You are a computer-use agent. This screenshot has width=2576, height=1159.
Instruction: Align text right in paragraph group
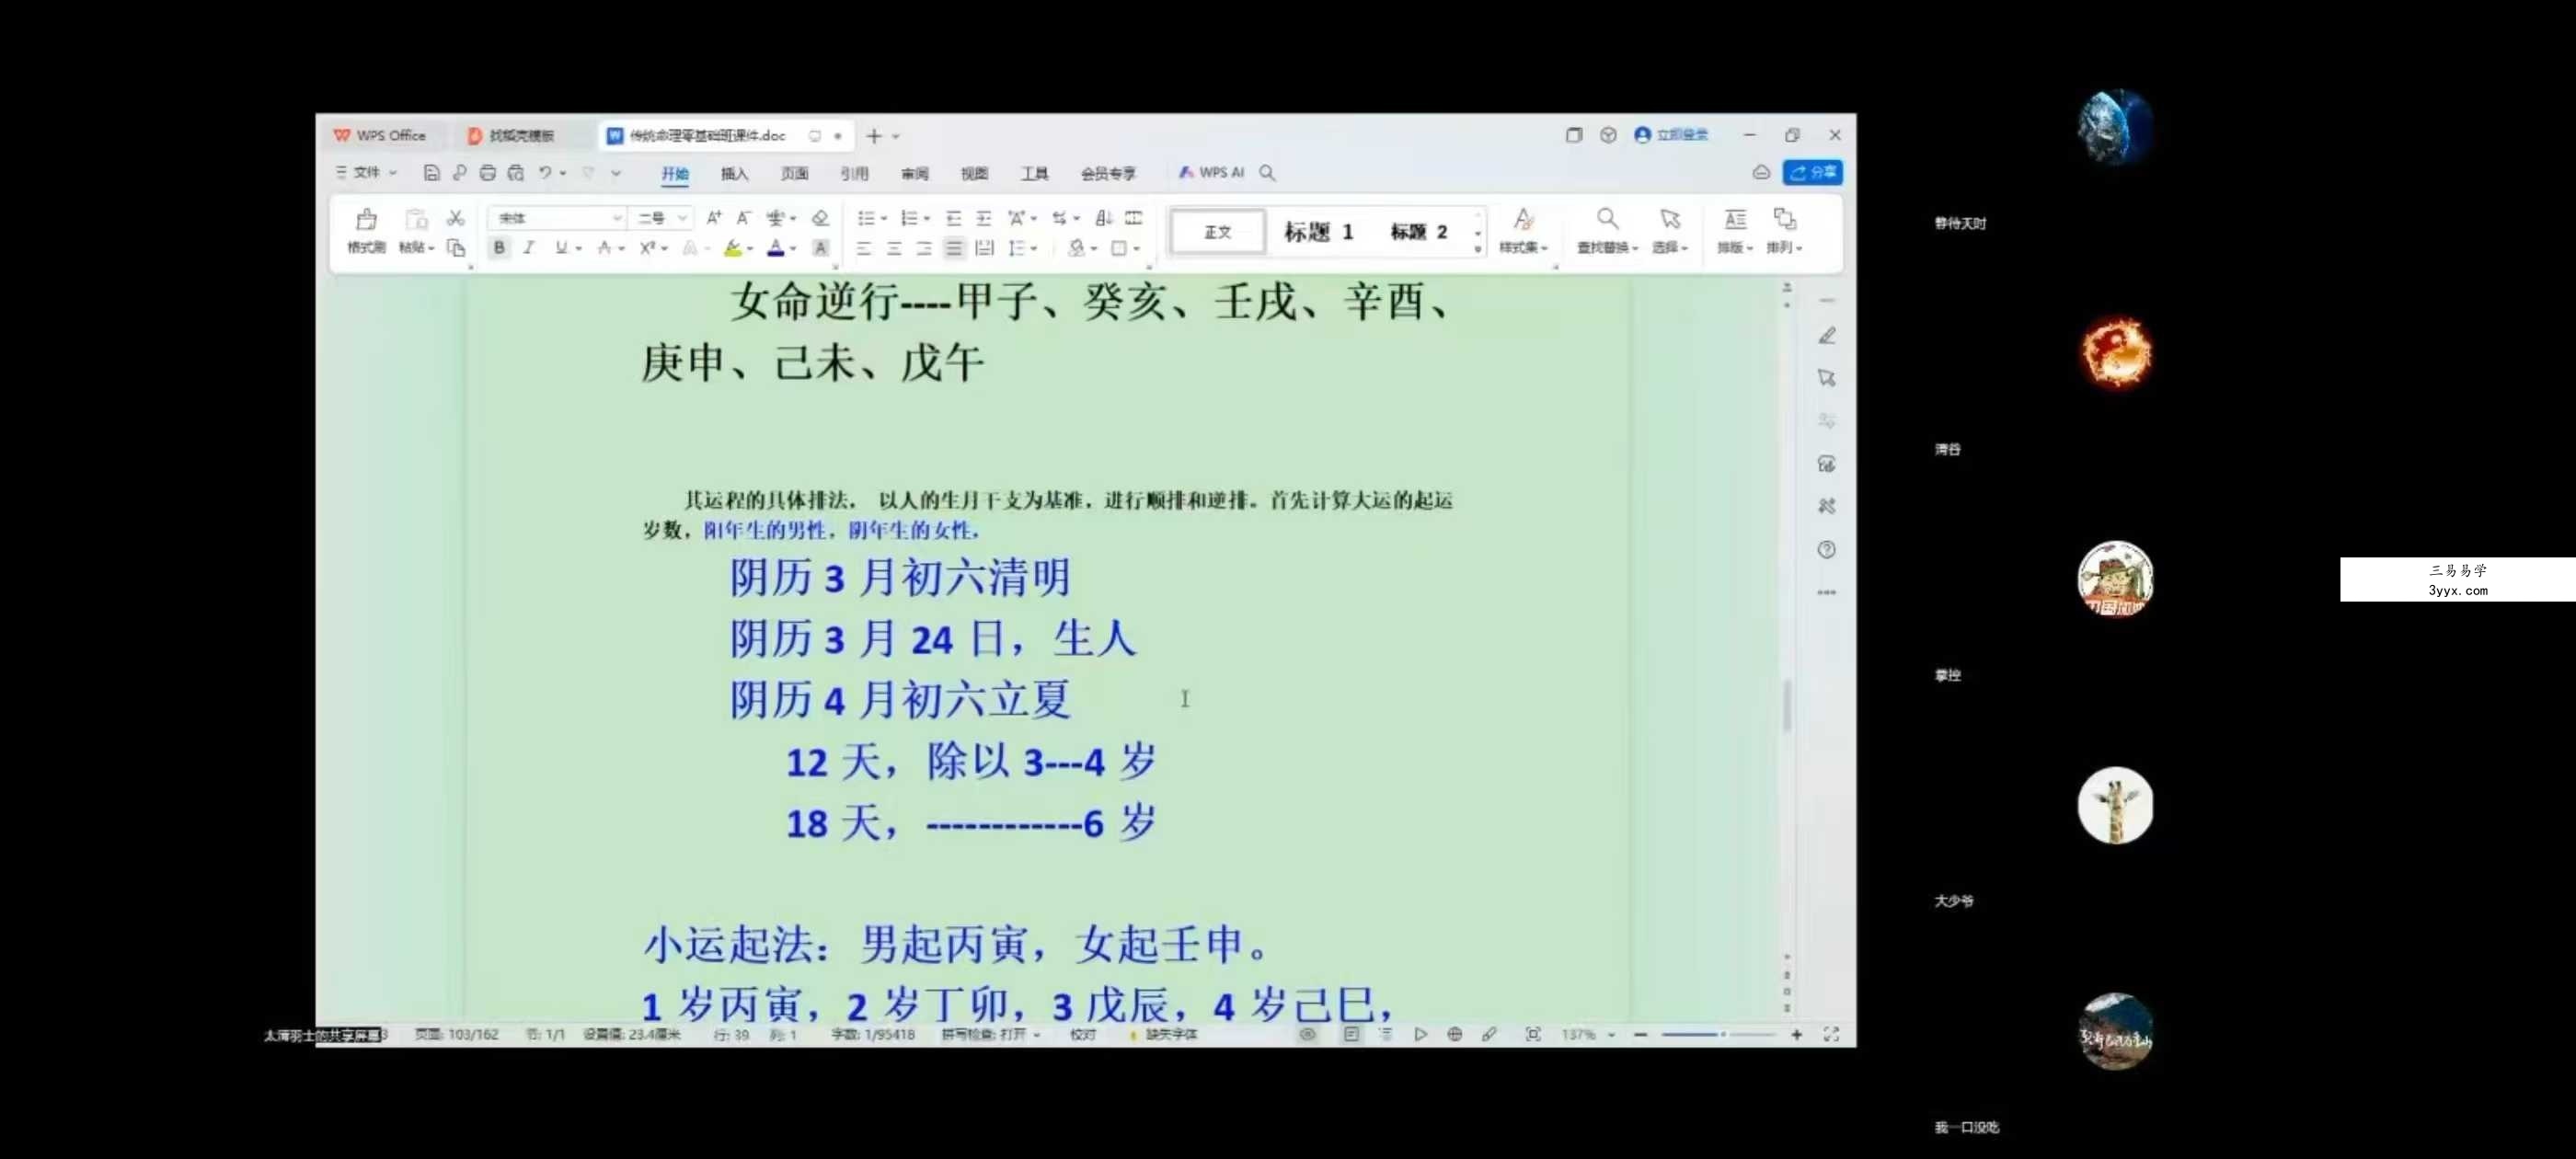tap(924, 248)
